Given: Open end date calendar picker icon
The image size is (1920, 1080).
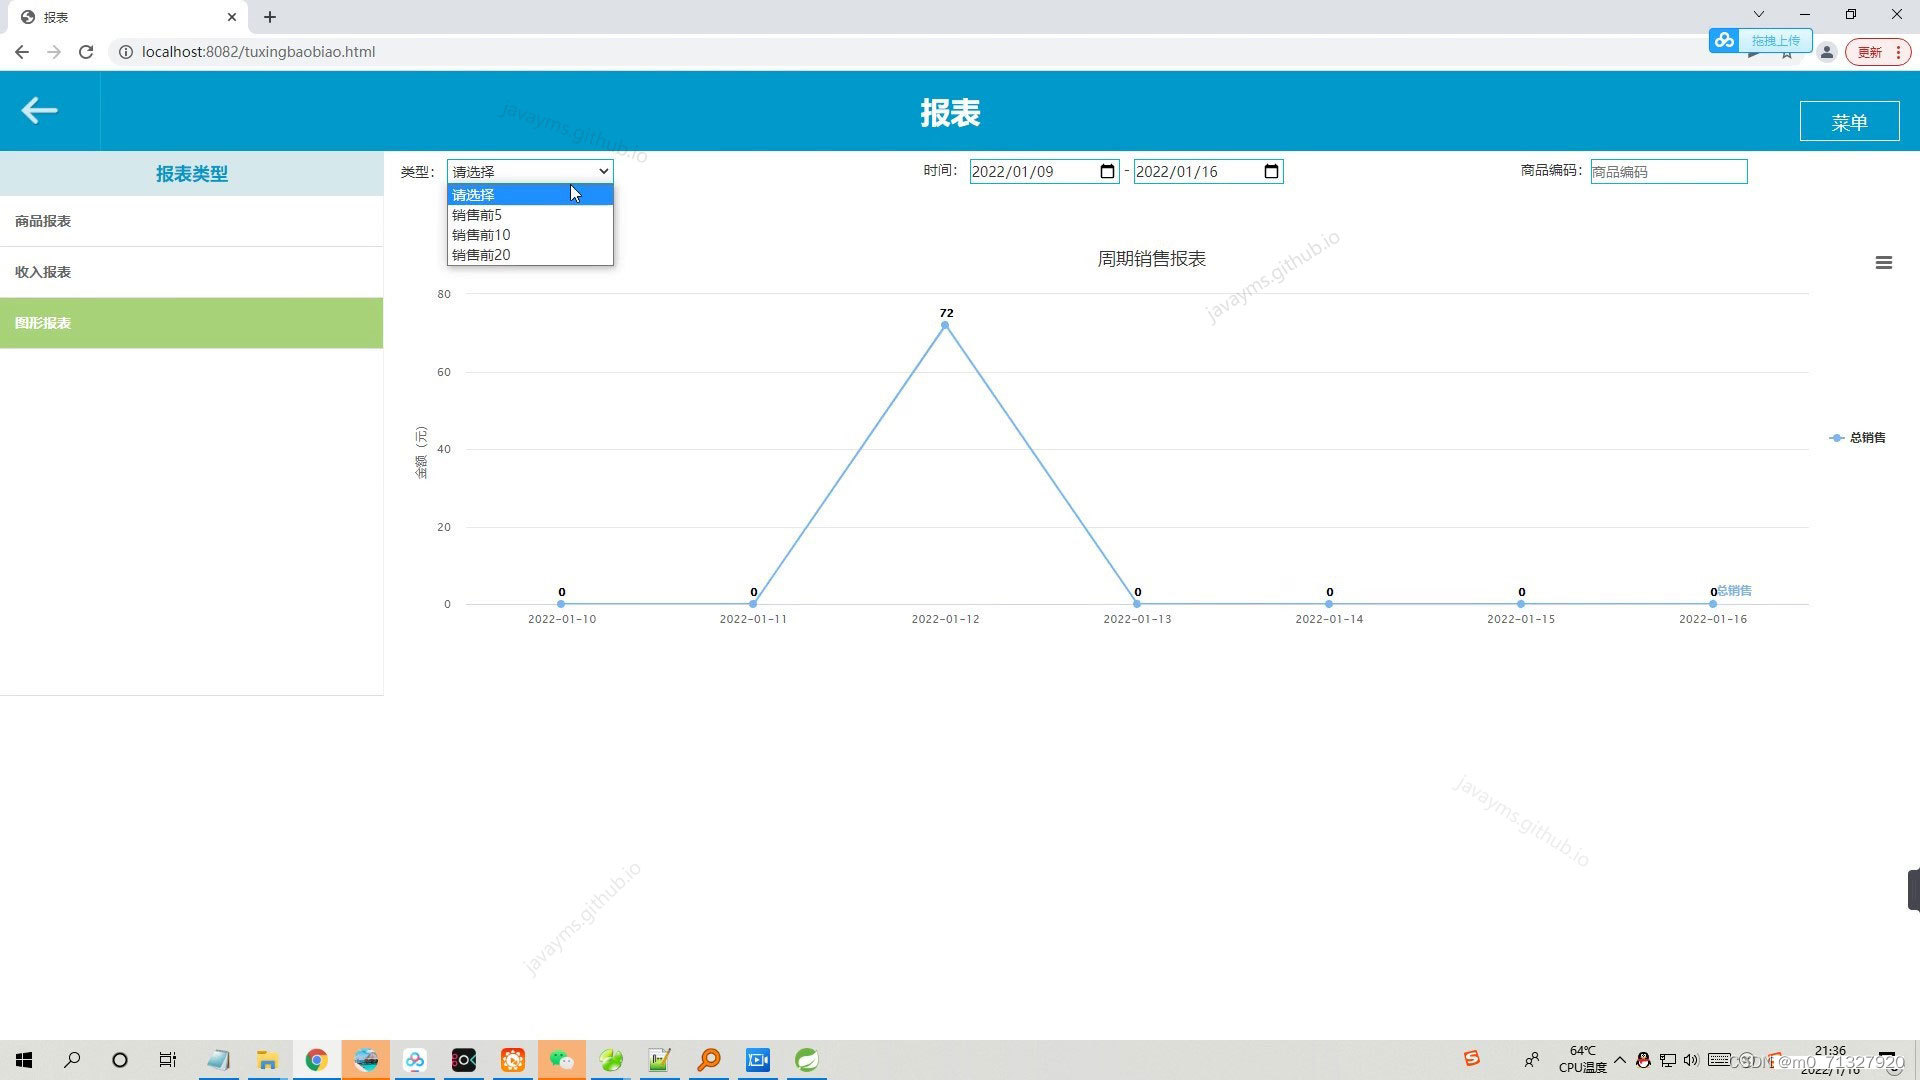Looking at the screenshot, I should (1271, 172).
